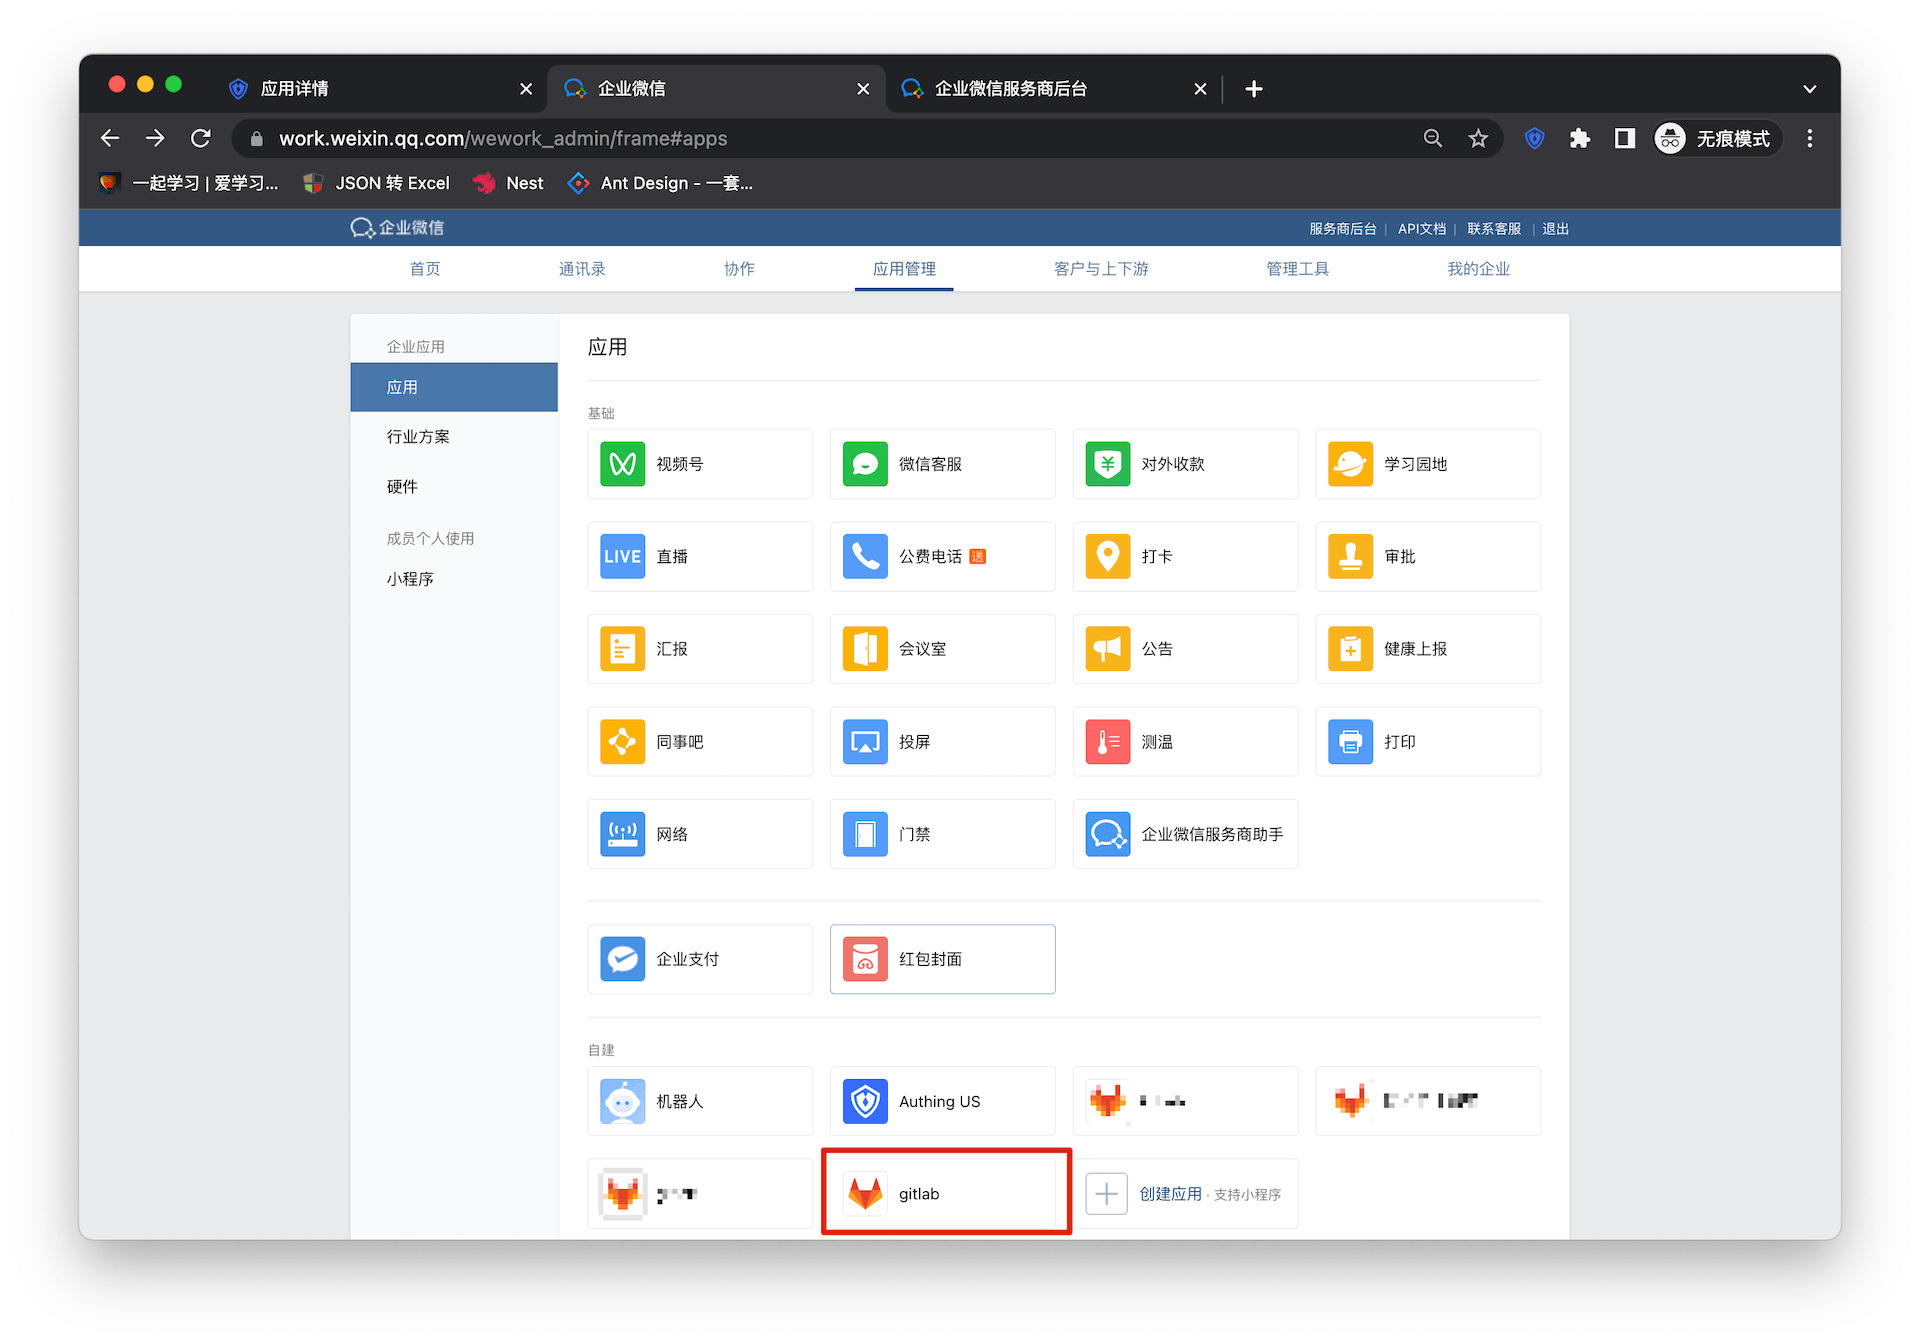
Task: Bookmark this page with star icon
Action: [x=1478, y=139]
